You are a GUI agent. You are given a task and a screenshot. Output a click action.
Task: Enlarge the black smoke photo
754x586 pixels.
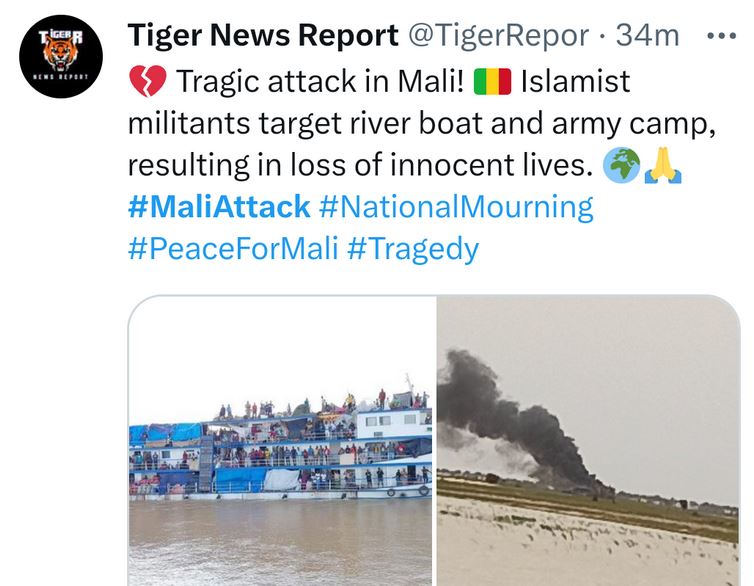click(589, 440)
